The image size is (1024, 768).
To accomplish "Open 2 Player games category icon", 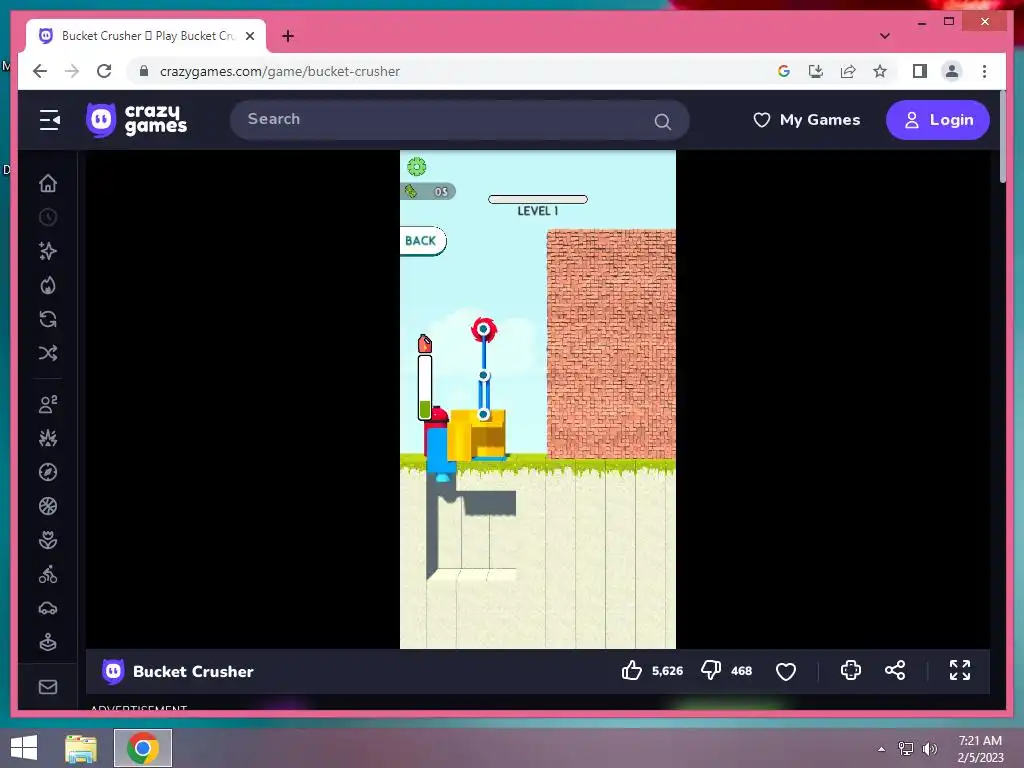I will coord(48,404).
